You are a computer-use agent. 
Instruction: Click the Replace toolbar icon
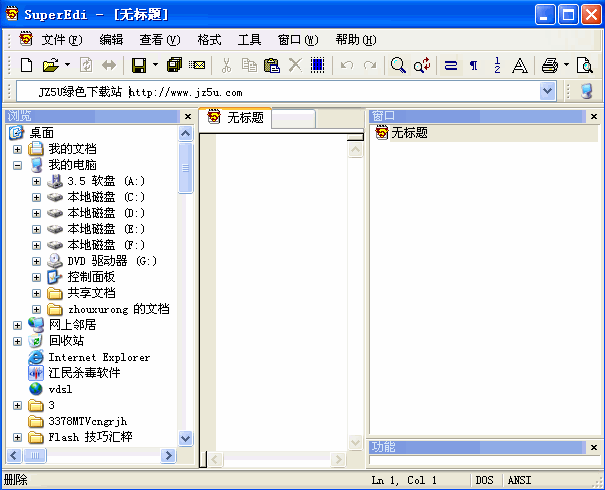(x=422, y=65)
